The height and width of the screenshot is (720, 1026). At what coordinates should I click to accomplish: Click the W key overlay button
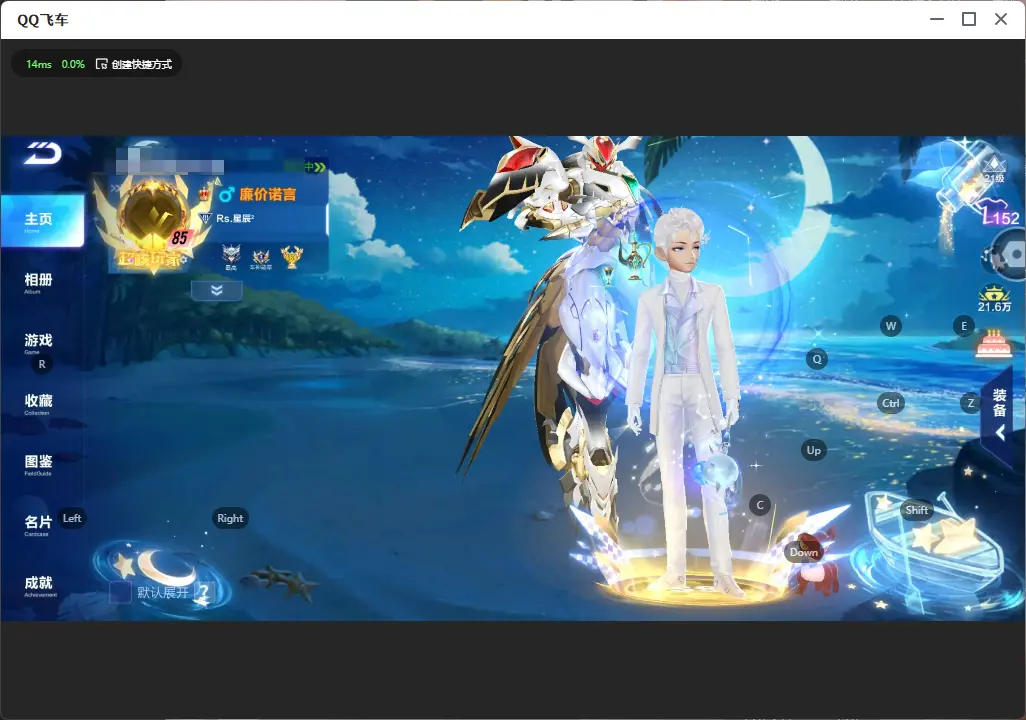(x=891, y=326)
